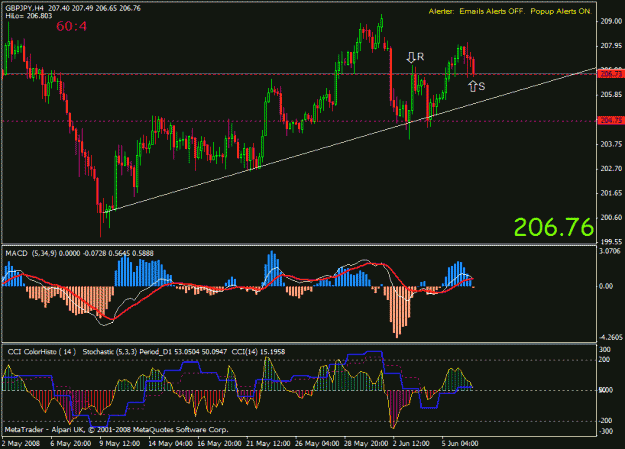
Task: Click the 199.55 price axis label
Action: 611,242
